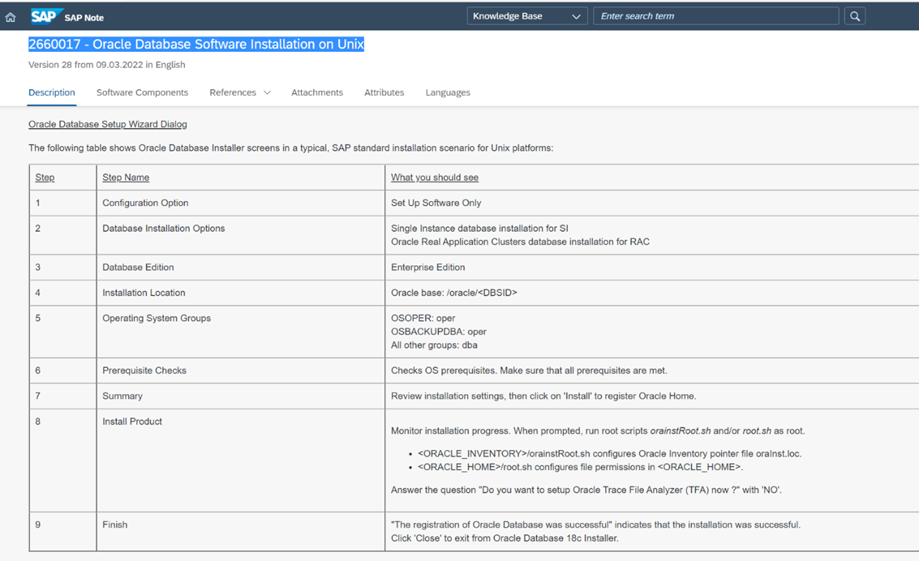
Task: Select the Summary step name cell
Action: [240, 396]
